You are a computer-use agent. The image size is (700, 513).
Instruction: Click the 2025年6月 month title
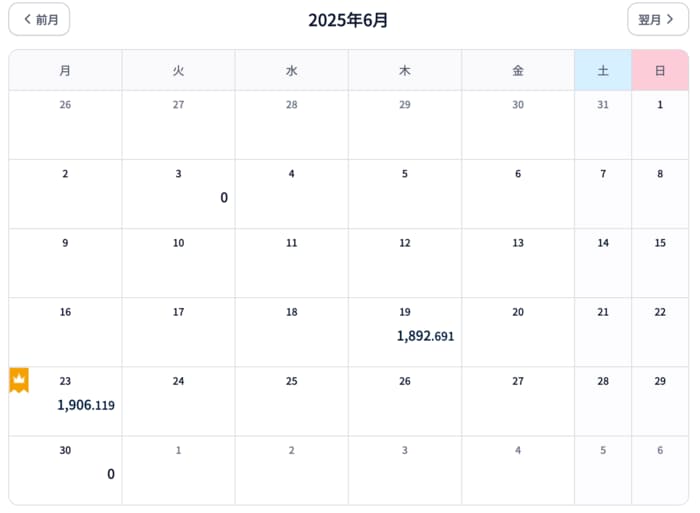click(x=348, y=20)
